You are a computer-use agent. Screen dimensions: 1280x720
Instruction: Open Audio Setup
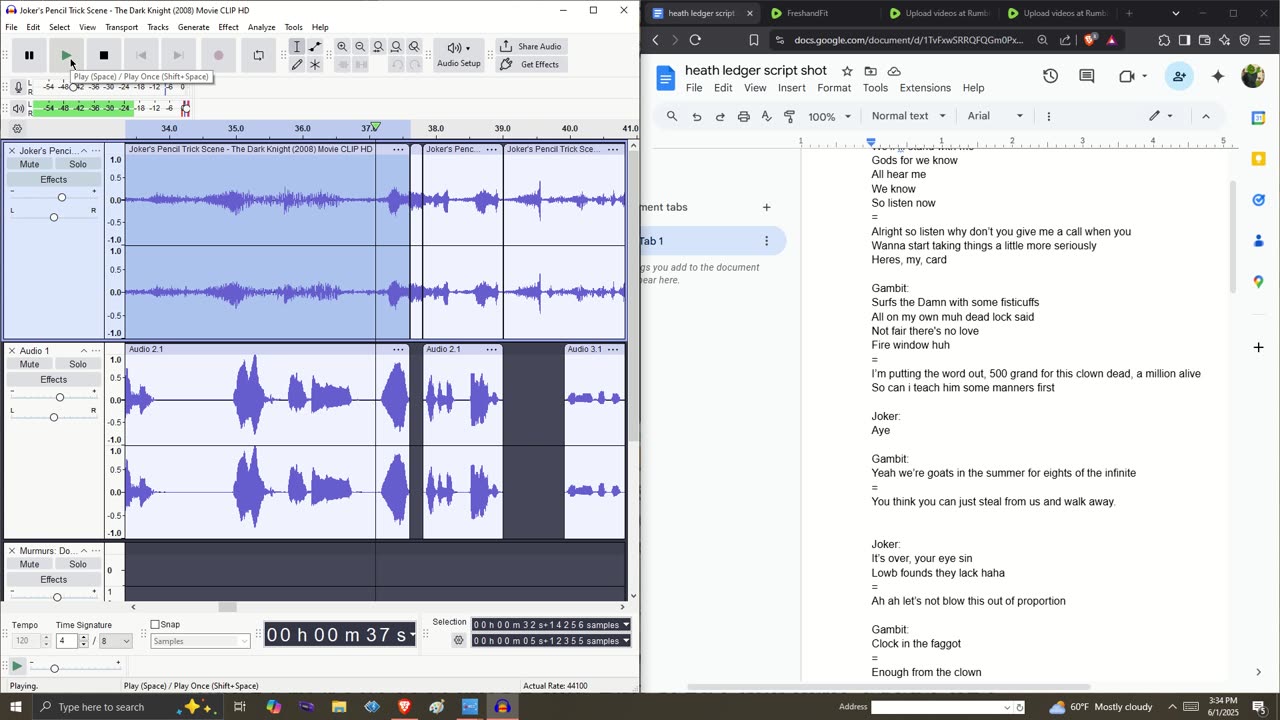(x=458, y=55)
